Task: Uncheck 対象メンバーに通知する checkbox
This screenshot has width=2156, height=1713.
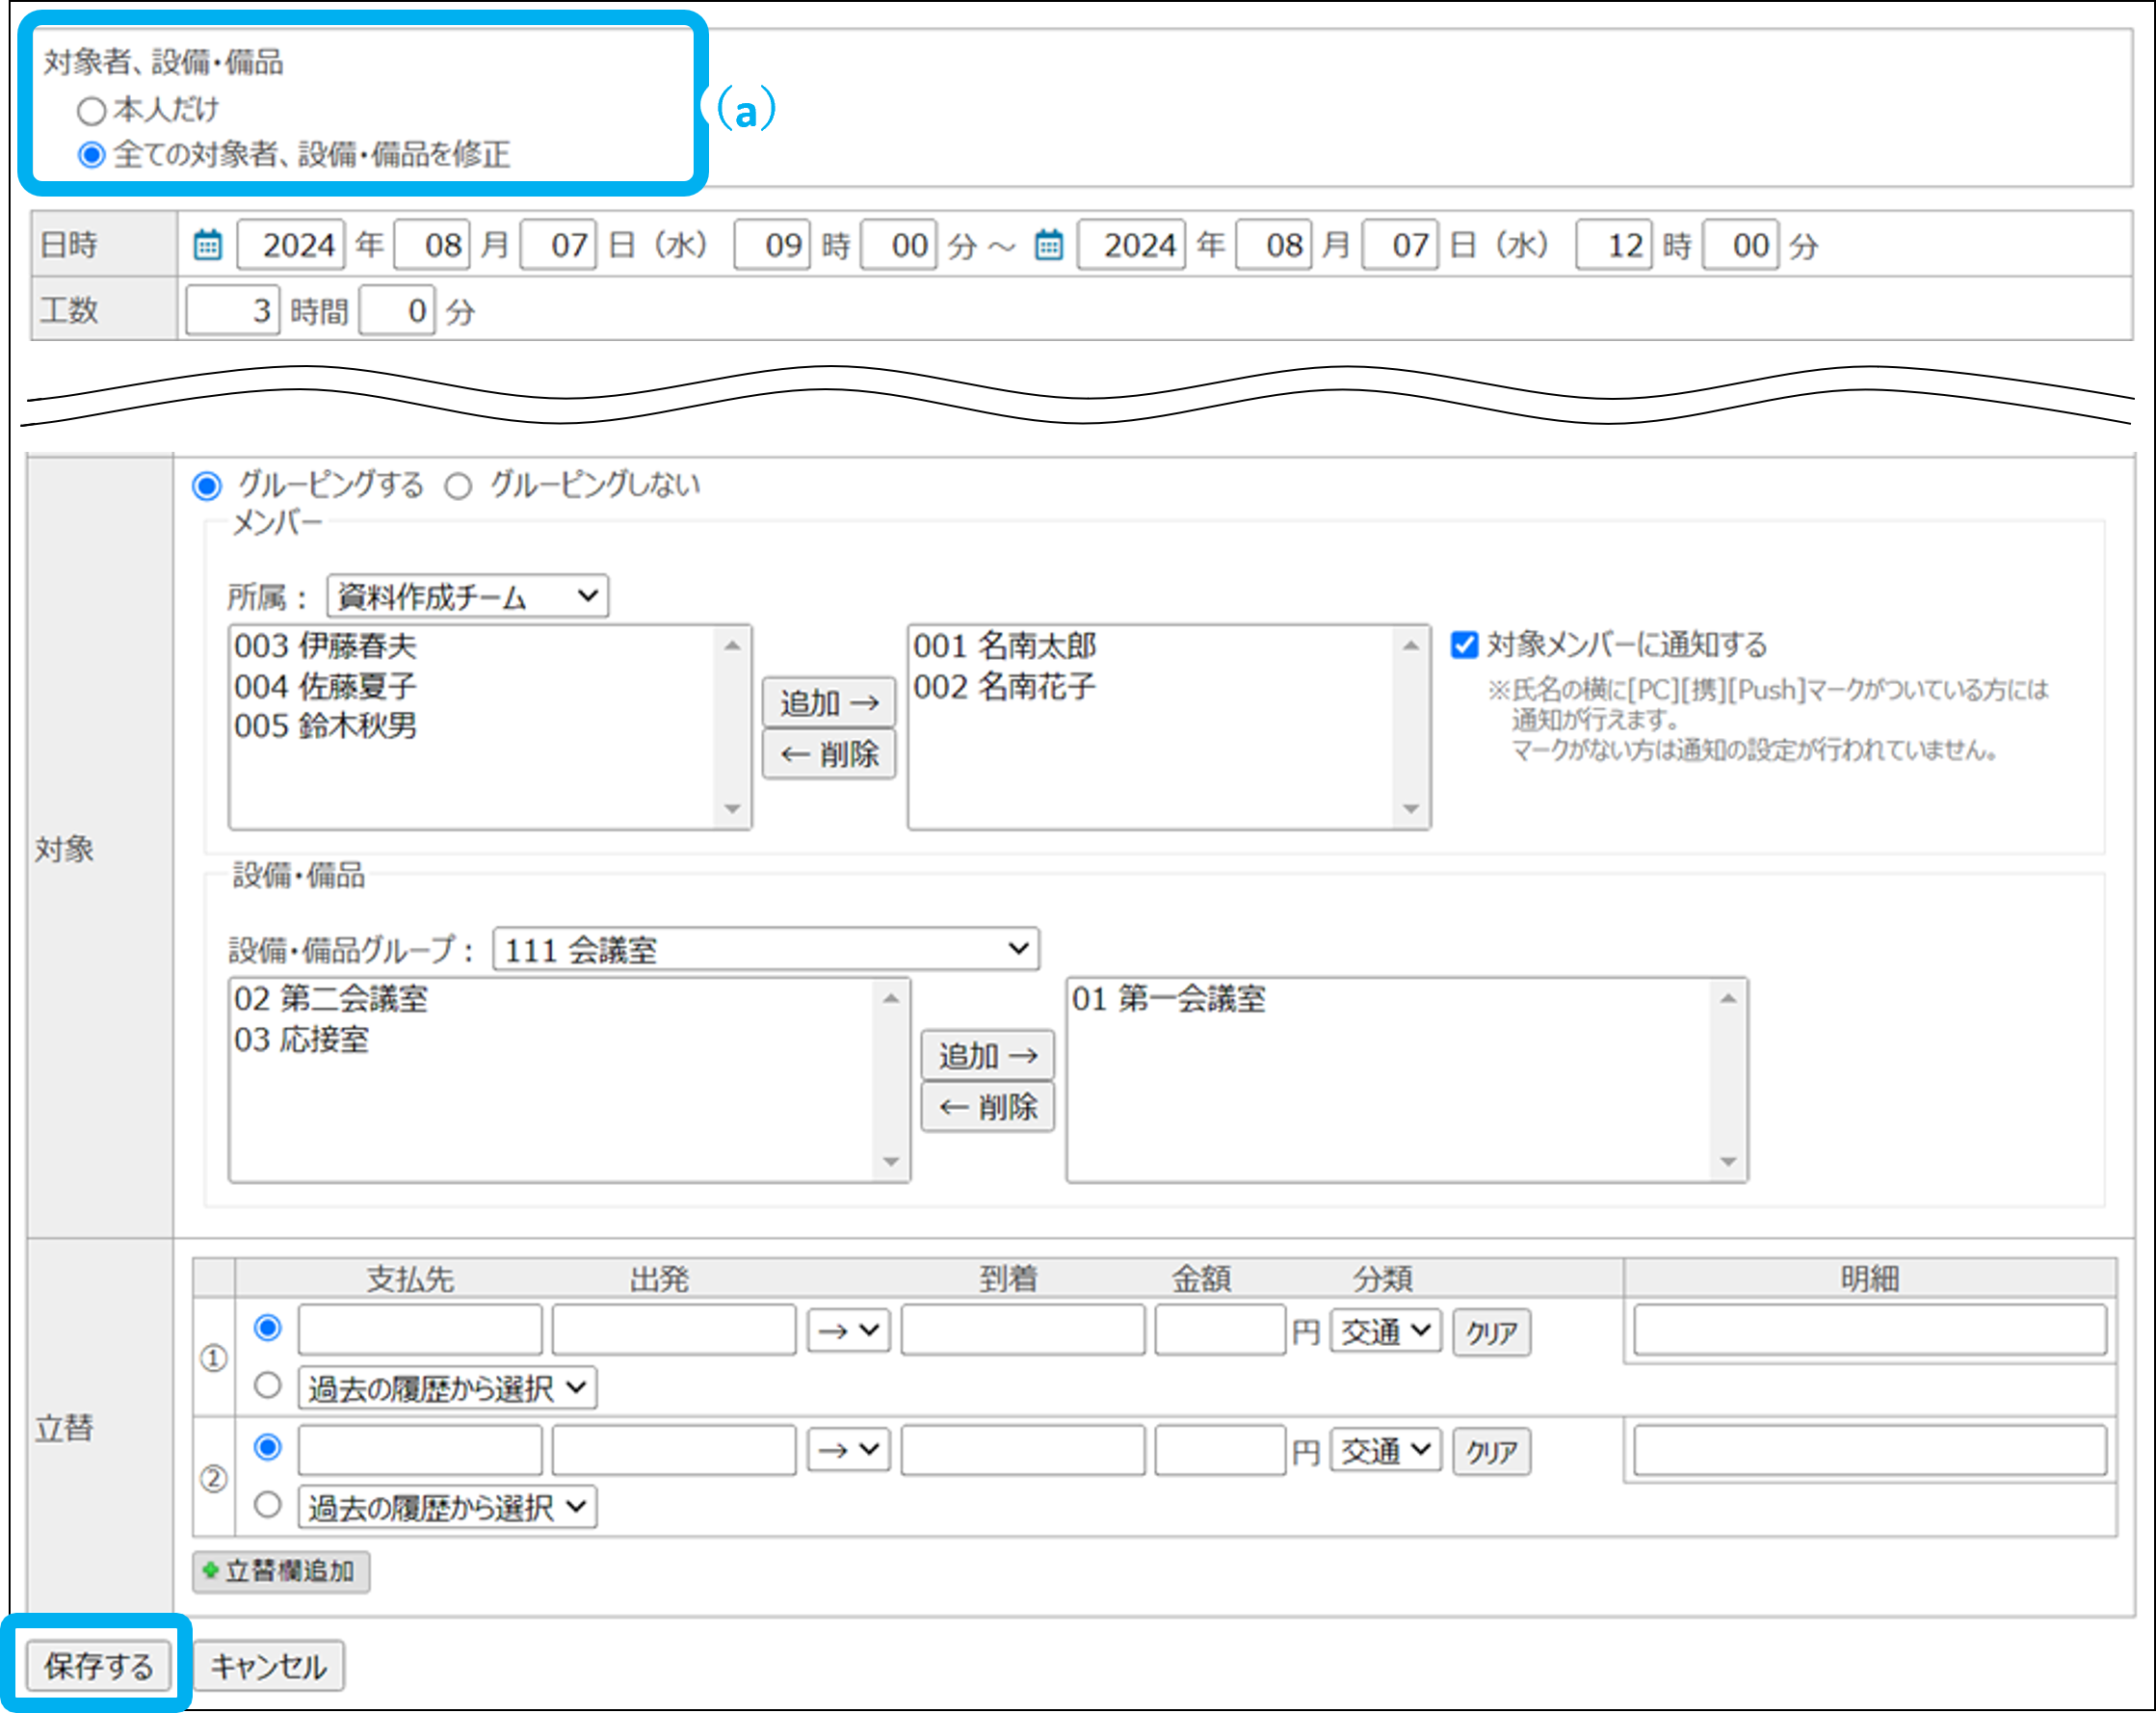Action: coord(1464,645)
